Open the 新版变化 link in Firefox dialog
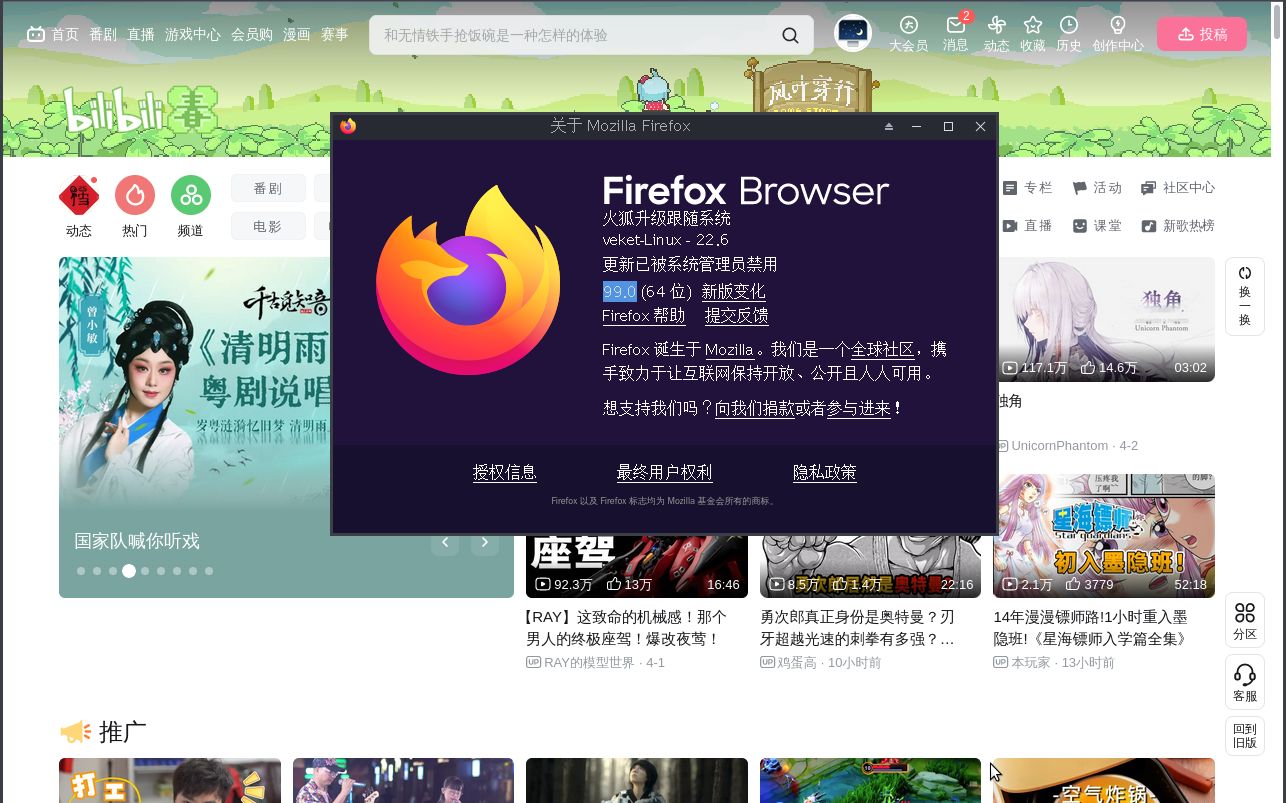Viewport: 1286px width, 803px height. pos(733,291)
